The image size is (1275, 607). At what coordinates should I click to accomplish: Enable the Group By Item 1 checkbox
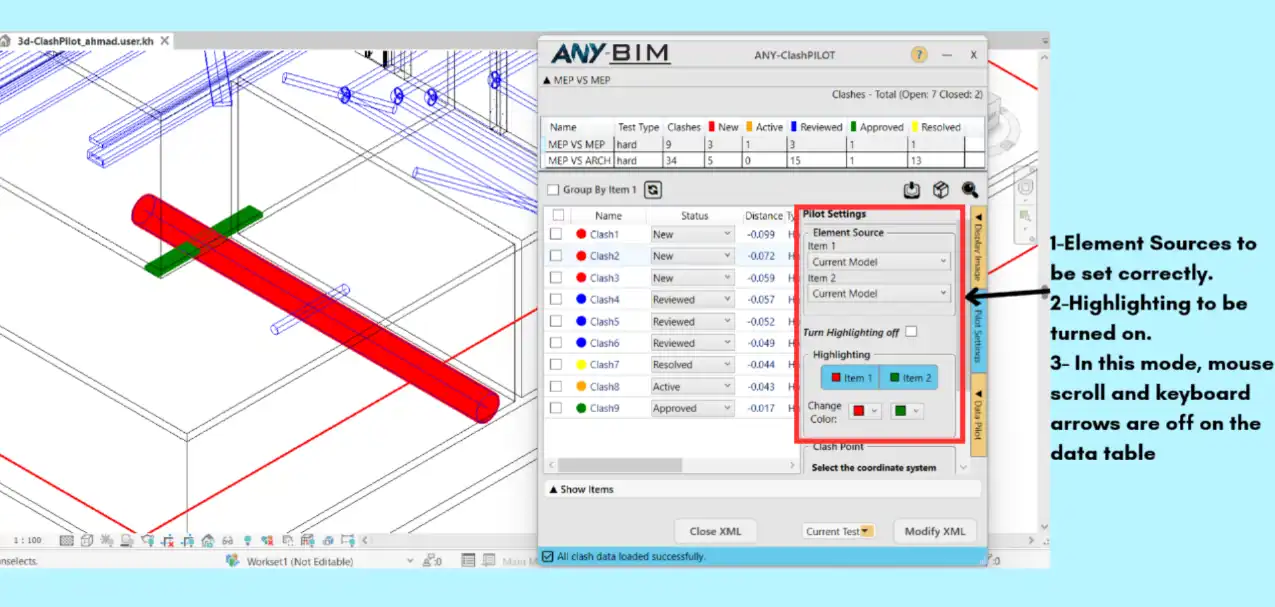pos(553,189)
